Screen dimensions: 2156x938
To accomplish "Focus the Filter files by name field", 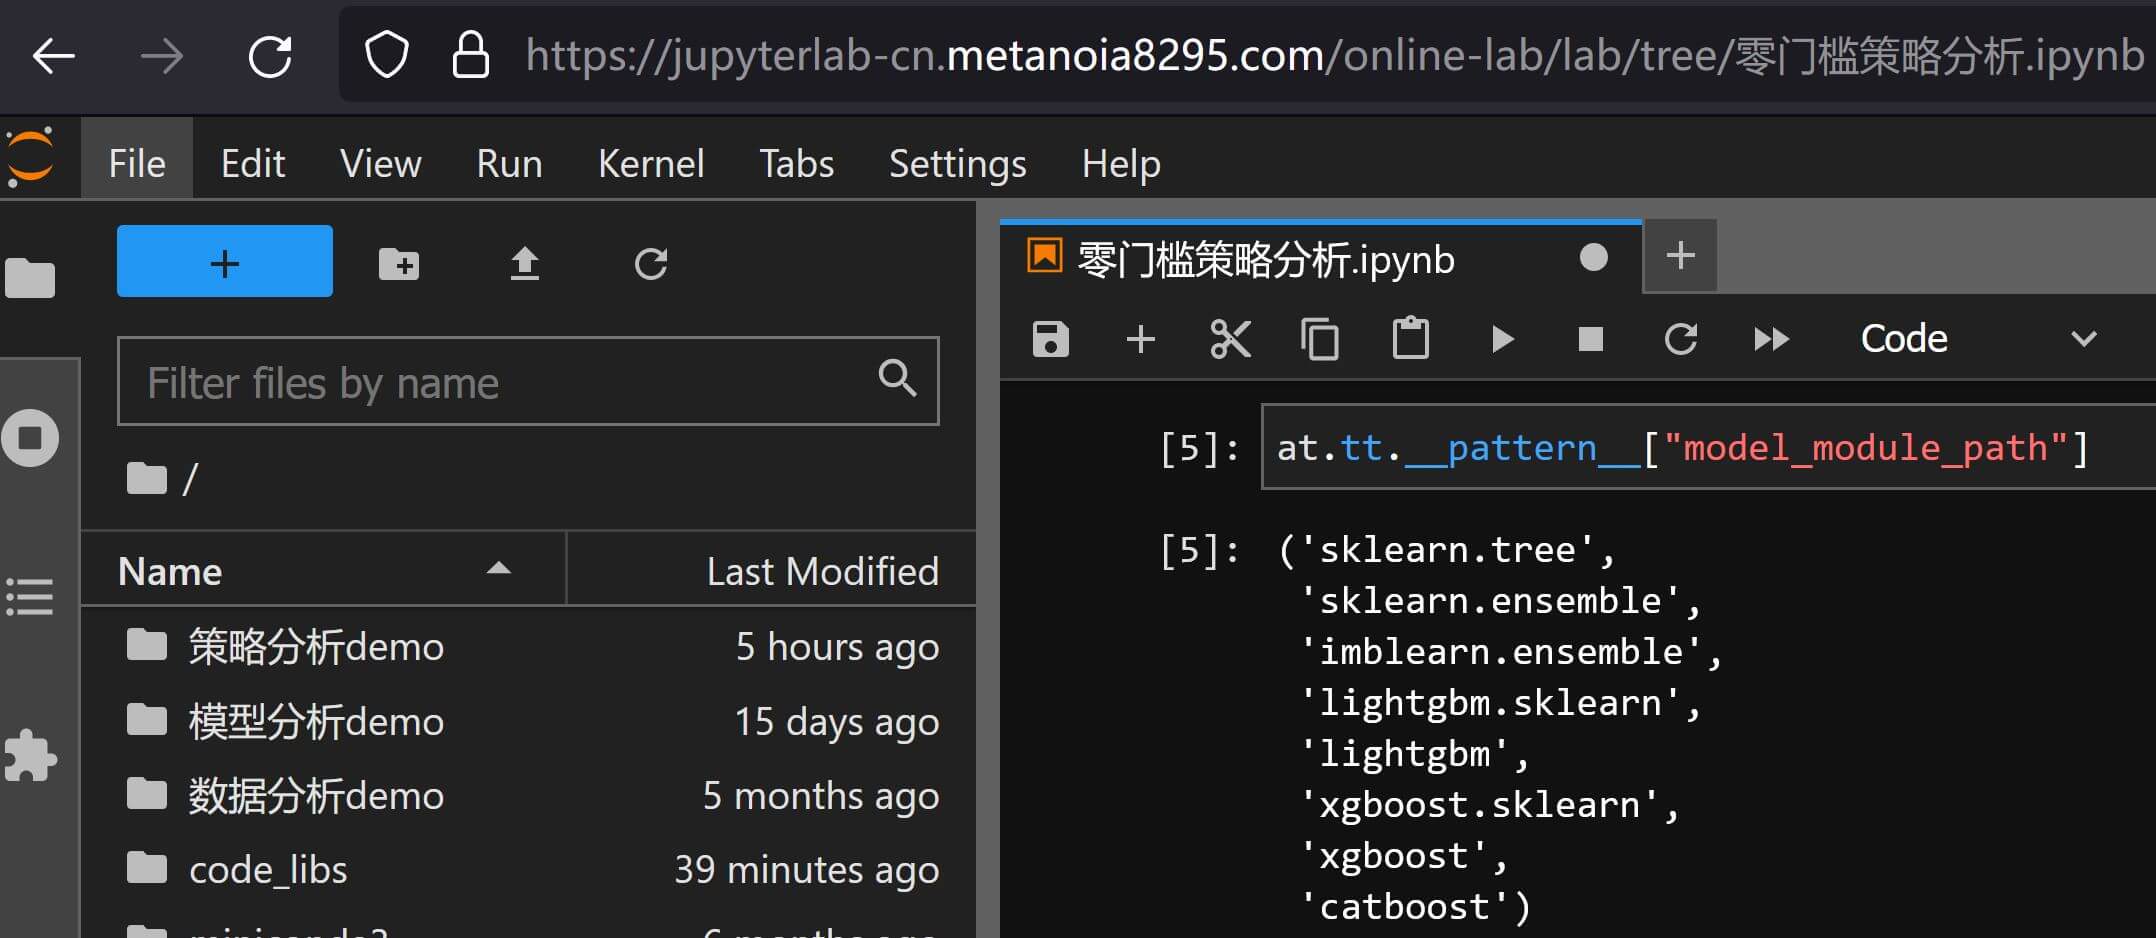I will pos(505,382).
